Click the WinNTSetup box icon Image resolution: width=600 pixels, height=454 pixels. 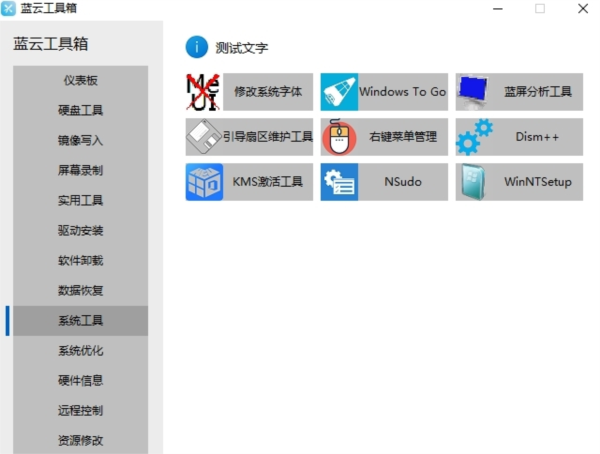(x=474, y=182)
